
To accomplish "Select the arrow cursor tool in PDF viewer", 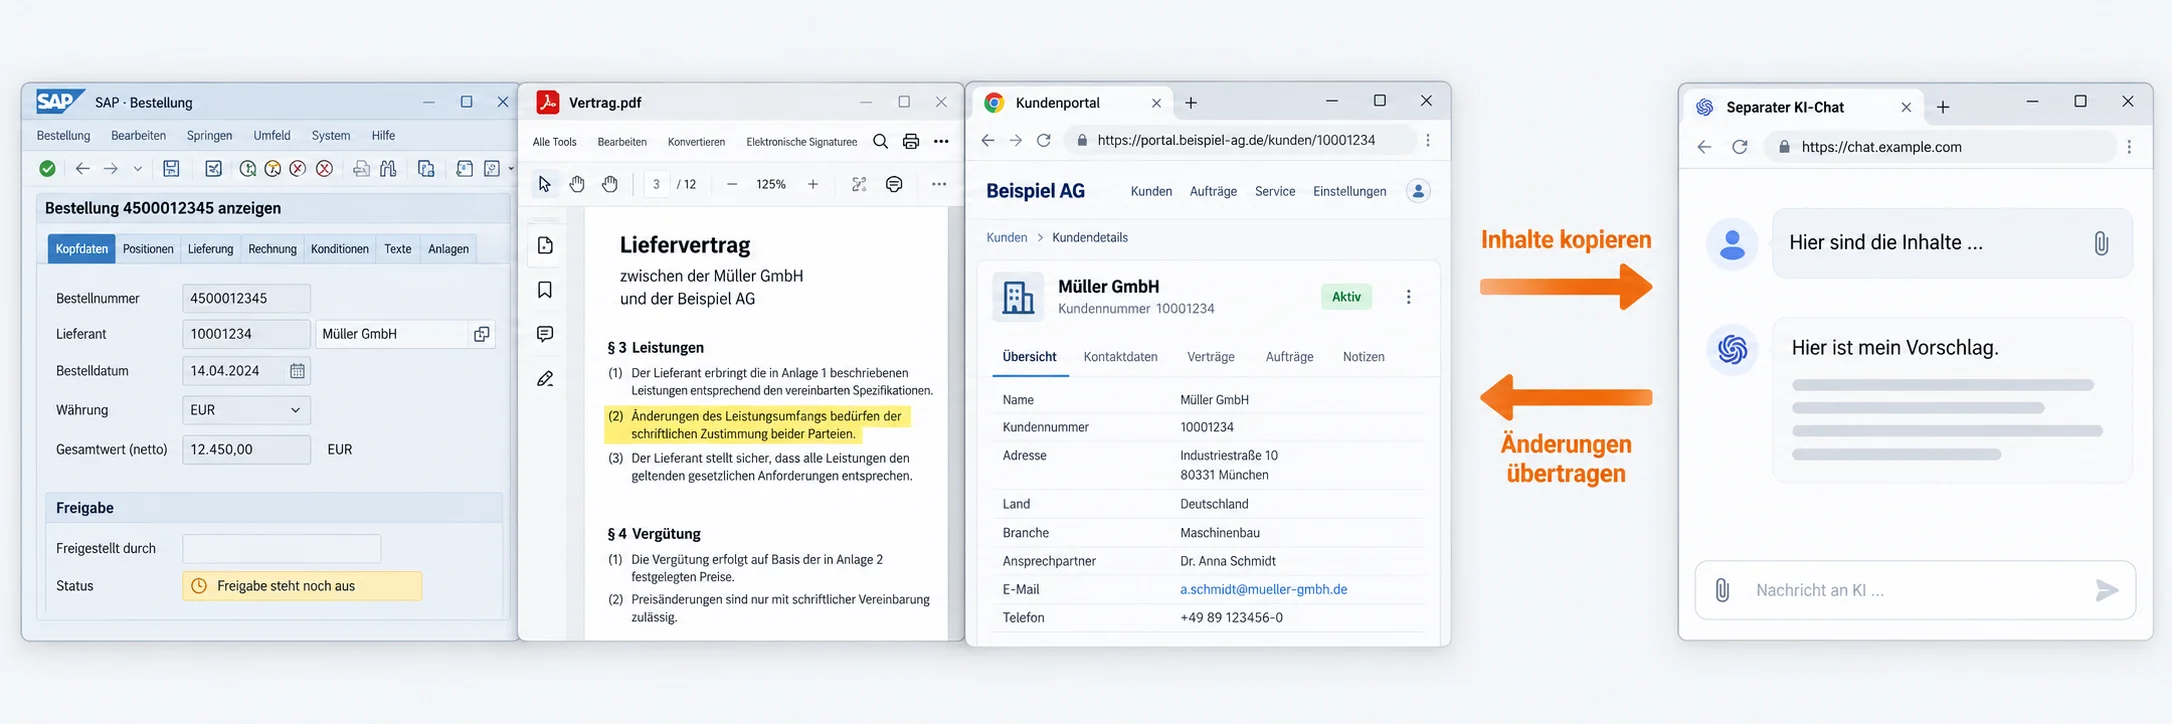I will point(544,184).
